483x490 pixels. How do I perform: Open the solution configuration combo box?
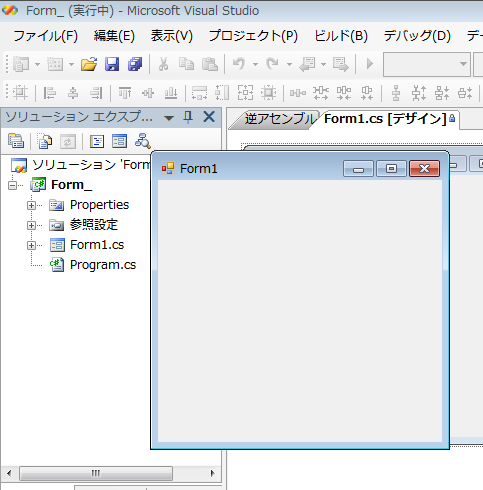tap(427, 64)
